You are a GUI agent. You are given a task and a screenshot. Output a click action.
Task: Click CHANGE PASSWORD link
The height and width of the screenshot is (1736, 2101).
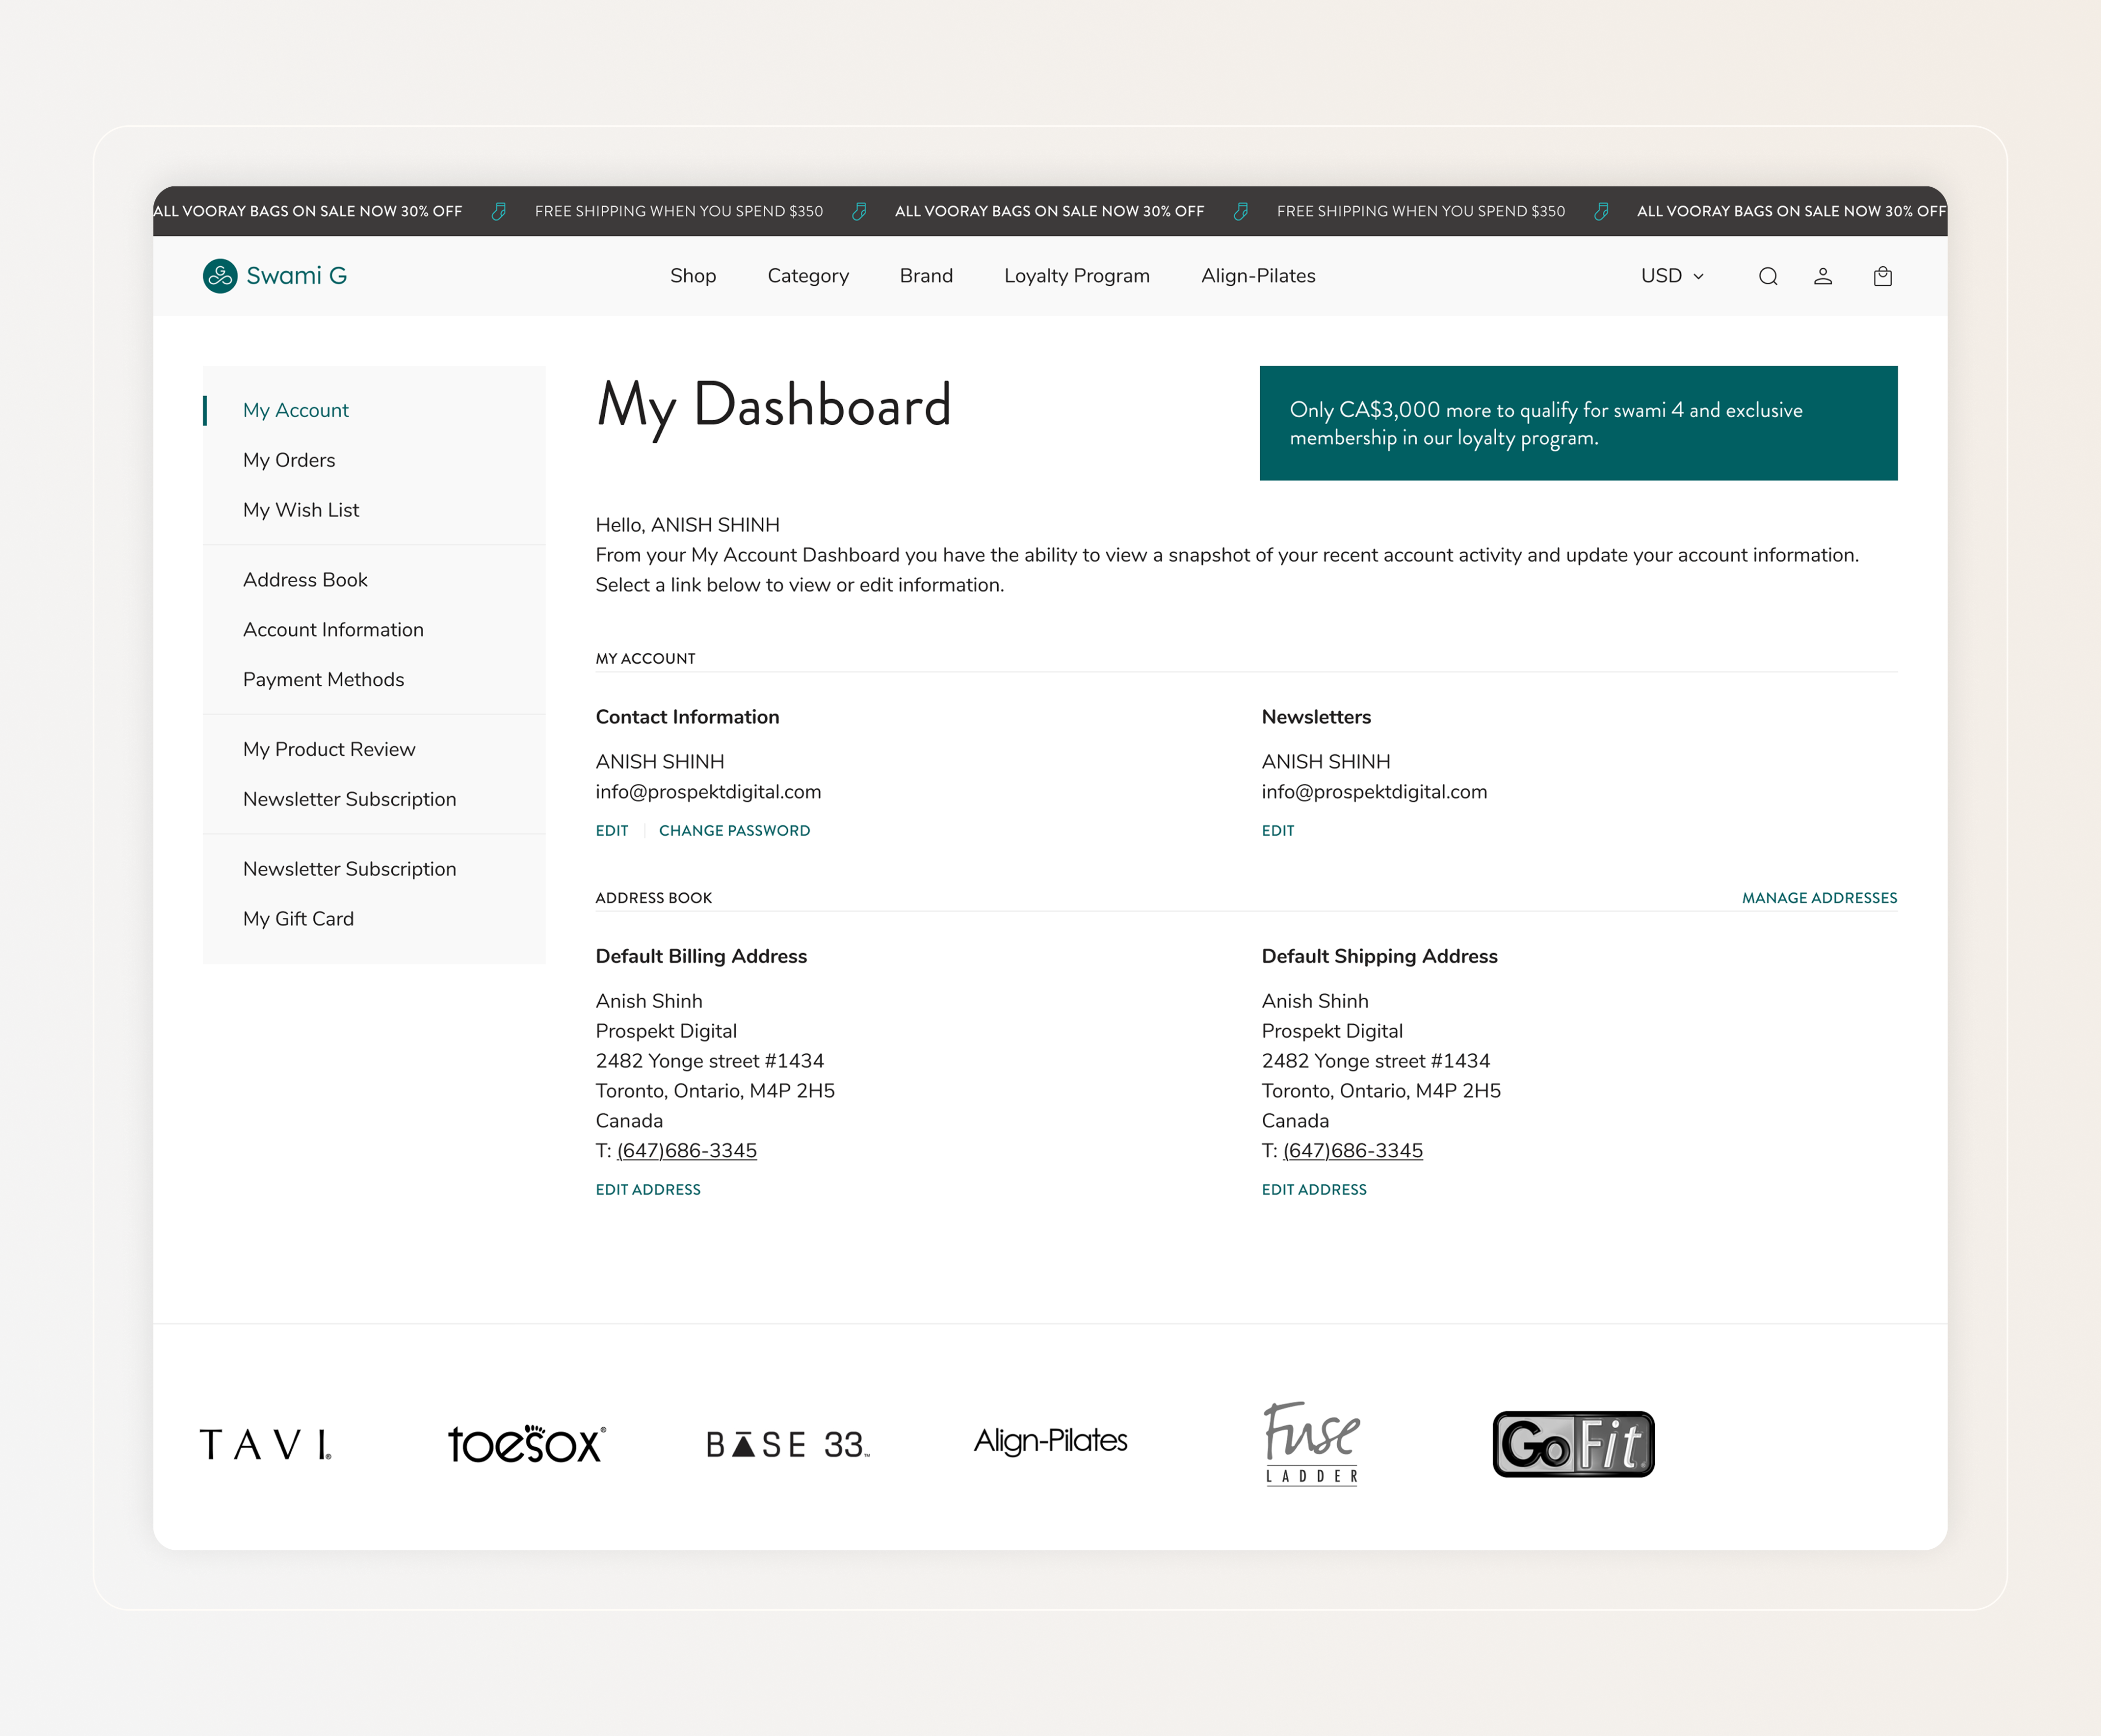click(x=734, y=831)
